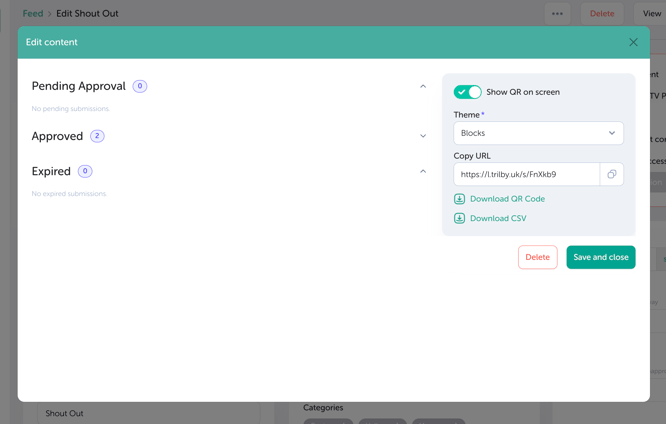Collapse the Pending Approval section
This screenshot has height=424, width=666.
[x=423, y=86]
